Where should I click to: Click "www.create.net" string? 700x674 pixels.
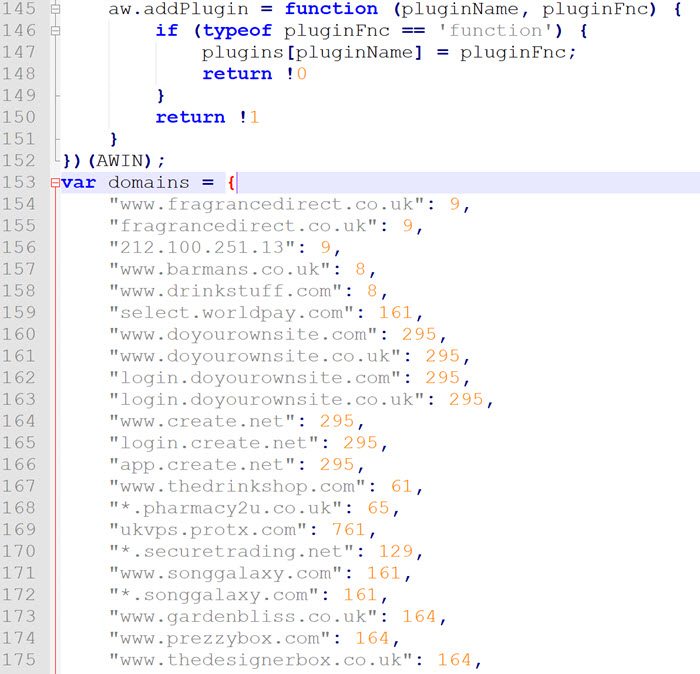202,421
